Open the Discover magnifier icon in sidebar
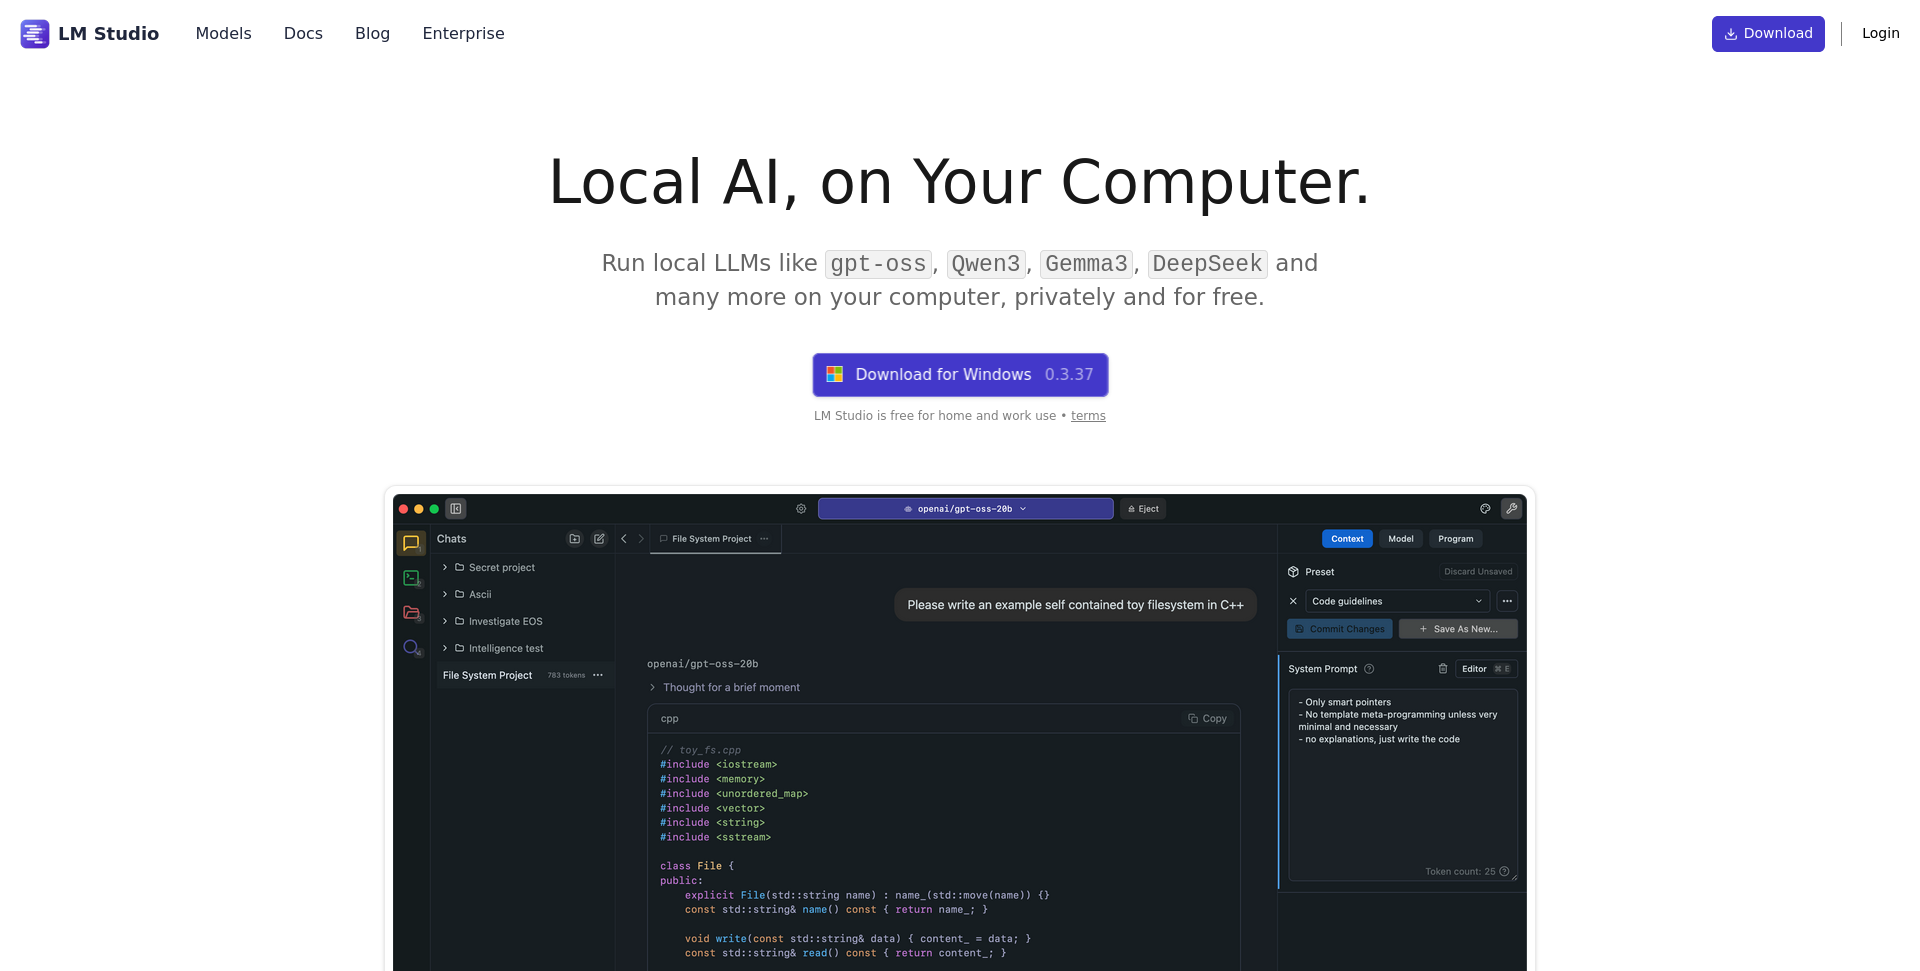1920x971 pixels. [411, 648]
